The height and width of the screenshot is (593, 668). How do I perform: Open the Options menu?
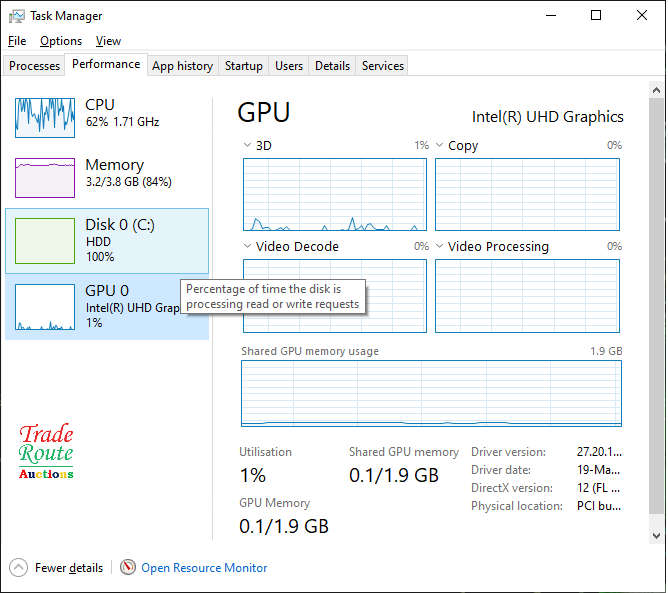pos(61,41)
